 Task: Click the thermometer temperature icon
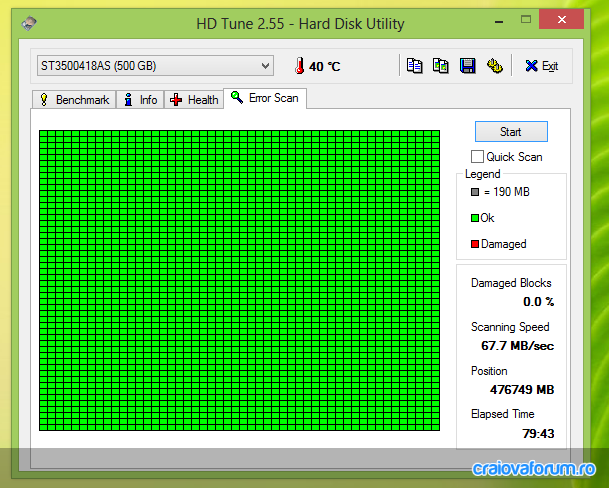(299, 66)
